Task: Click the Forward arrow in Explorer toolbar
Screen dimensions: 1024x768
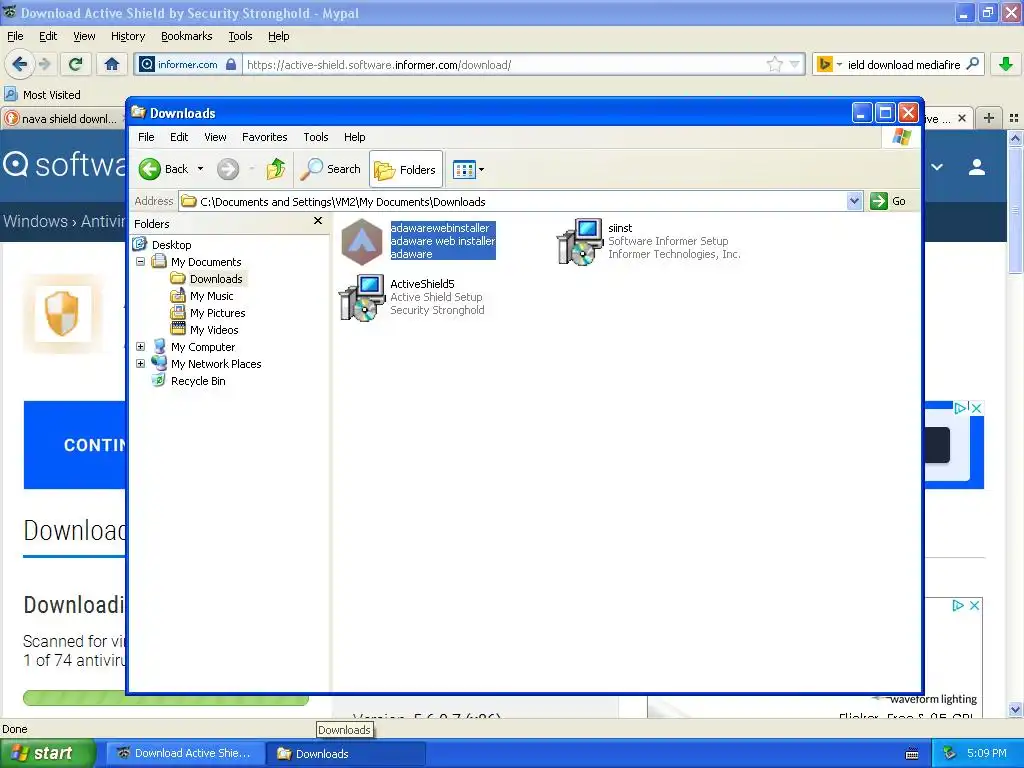Action: click(228, 169)
